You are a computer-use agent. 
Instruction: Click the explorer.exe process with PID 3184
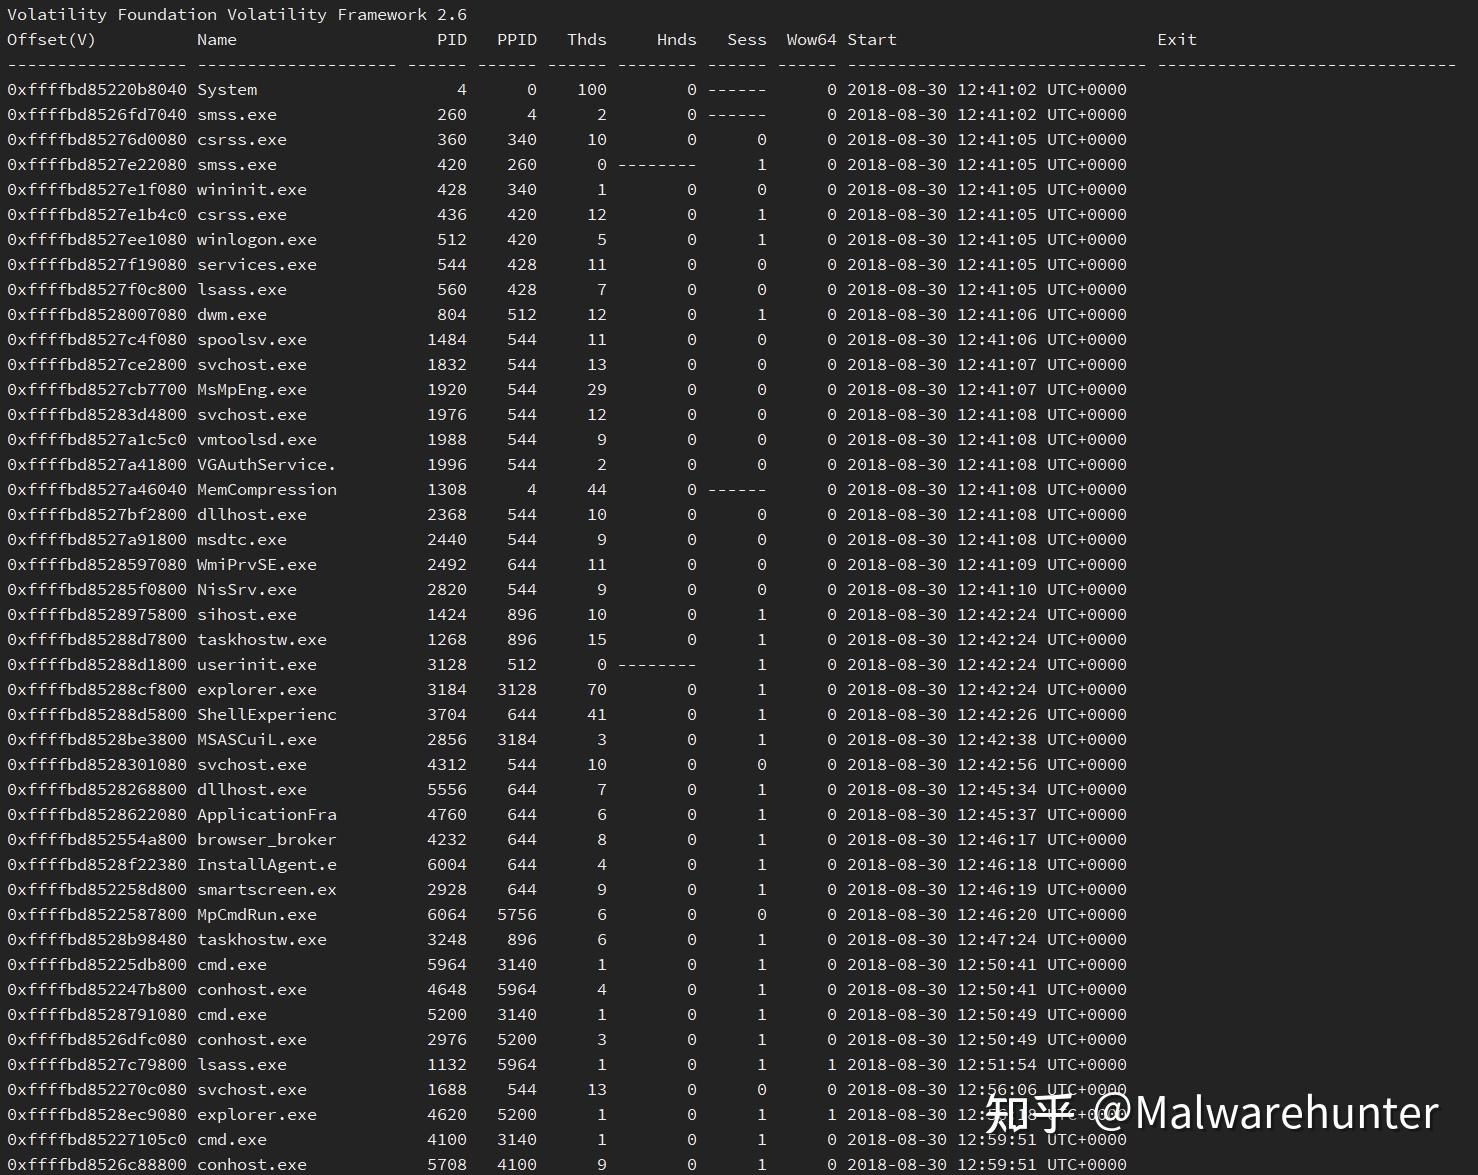point(257,689)
